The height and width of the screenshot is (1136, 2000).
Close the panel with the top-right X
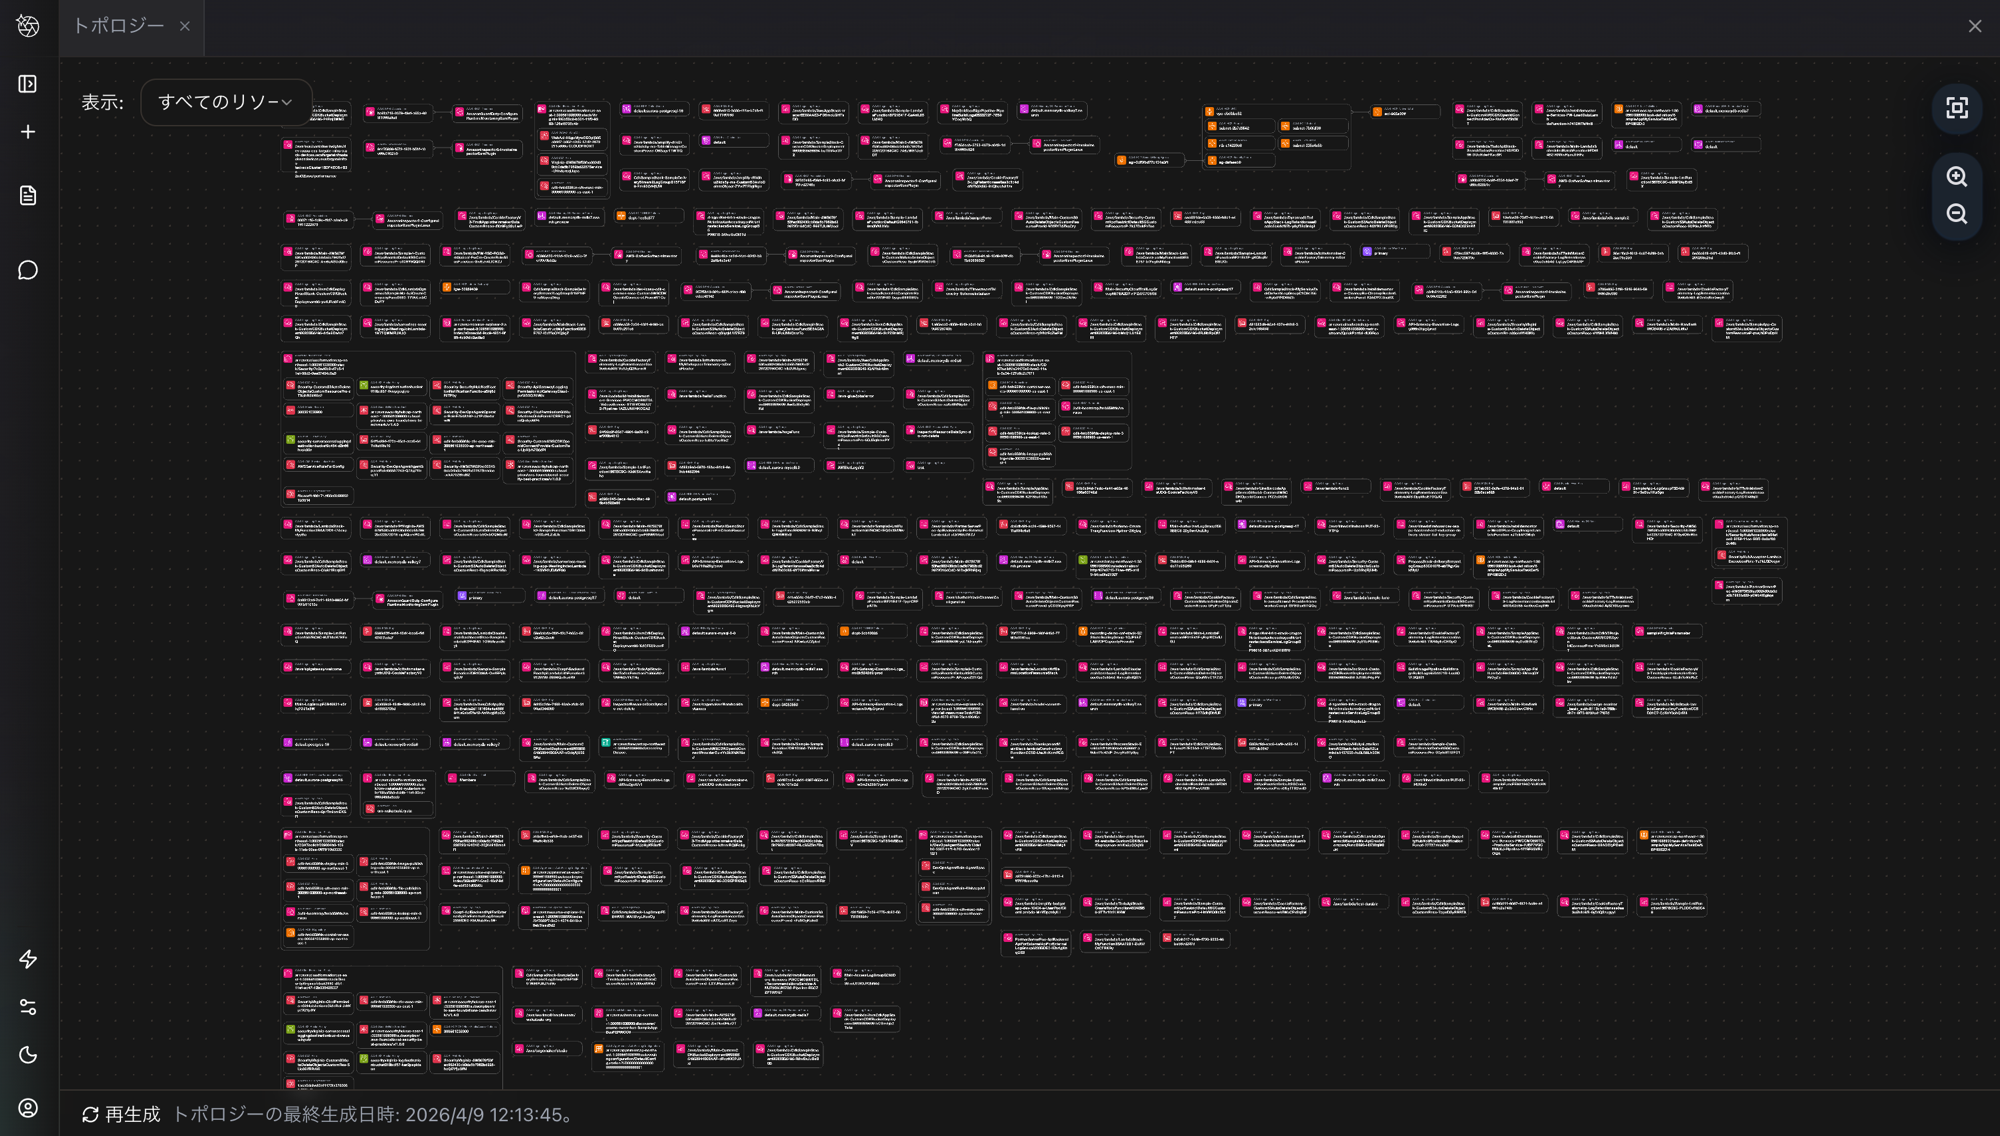pyautogui.click(x=1974, y=27)
